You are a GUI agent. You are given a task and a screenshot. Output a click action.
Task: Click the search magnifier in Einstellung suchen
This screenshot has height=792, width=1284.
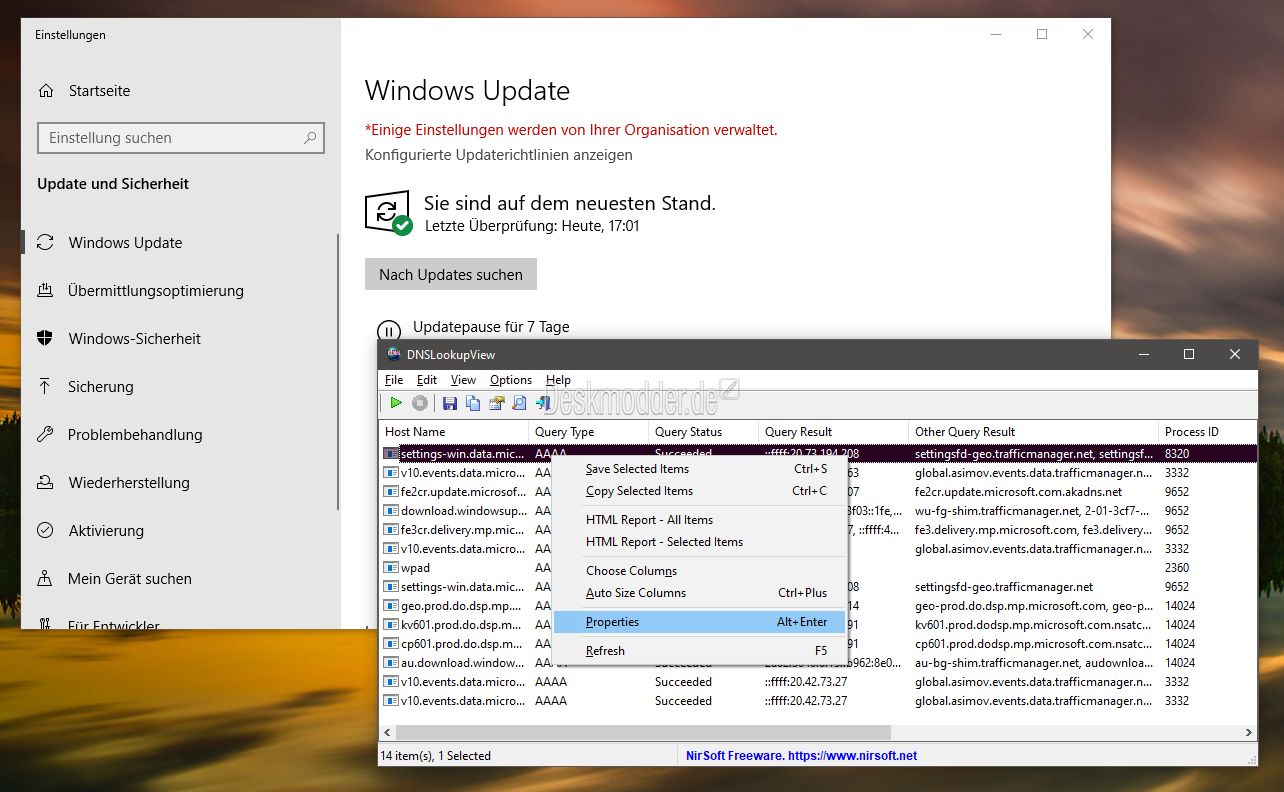[x=310, y=138]
